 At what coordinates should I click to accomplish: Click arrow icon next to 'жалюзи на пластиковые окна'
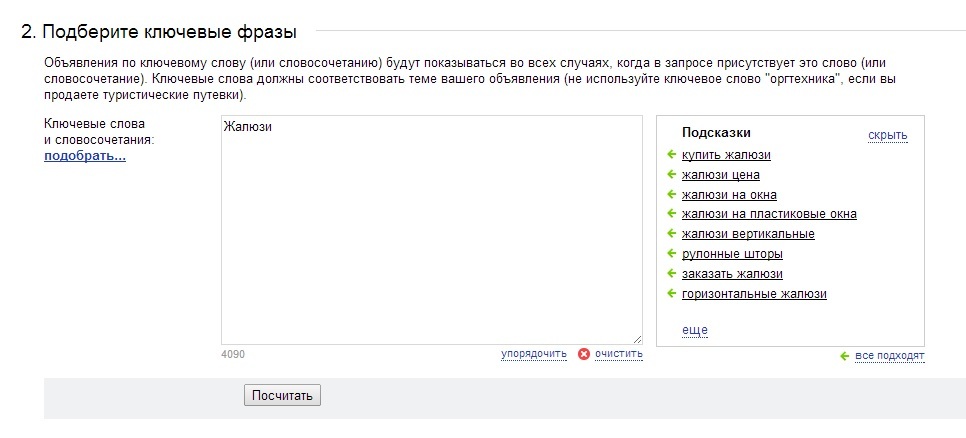coord(672,214)
